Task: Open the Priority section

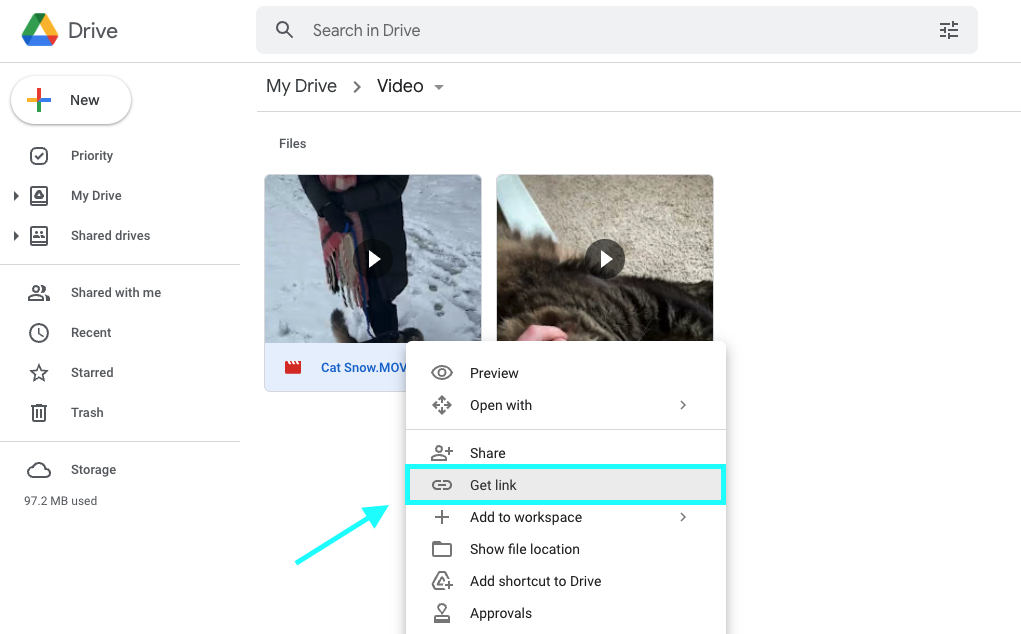Action: 91,156
